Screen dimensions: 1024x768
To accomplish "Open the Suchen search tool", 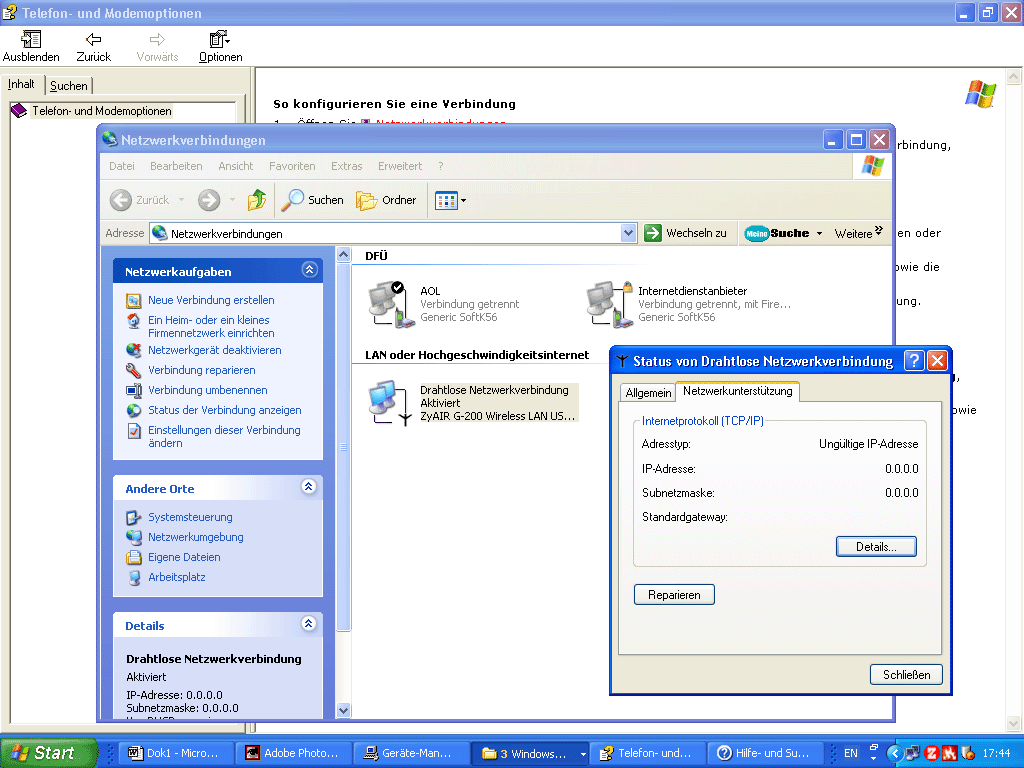I will [x=312, y=200].
